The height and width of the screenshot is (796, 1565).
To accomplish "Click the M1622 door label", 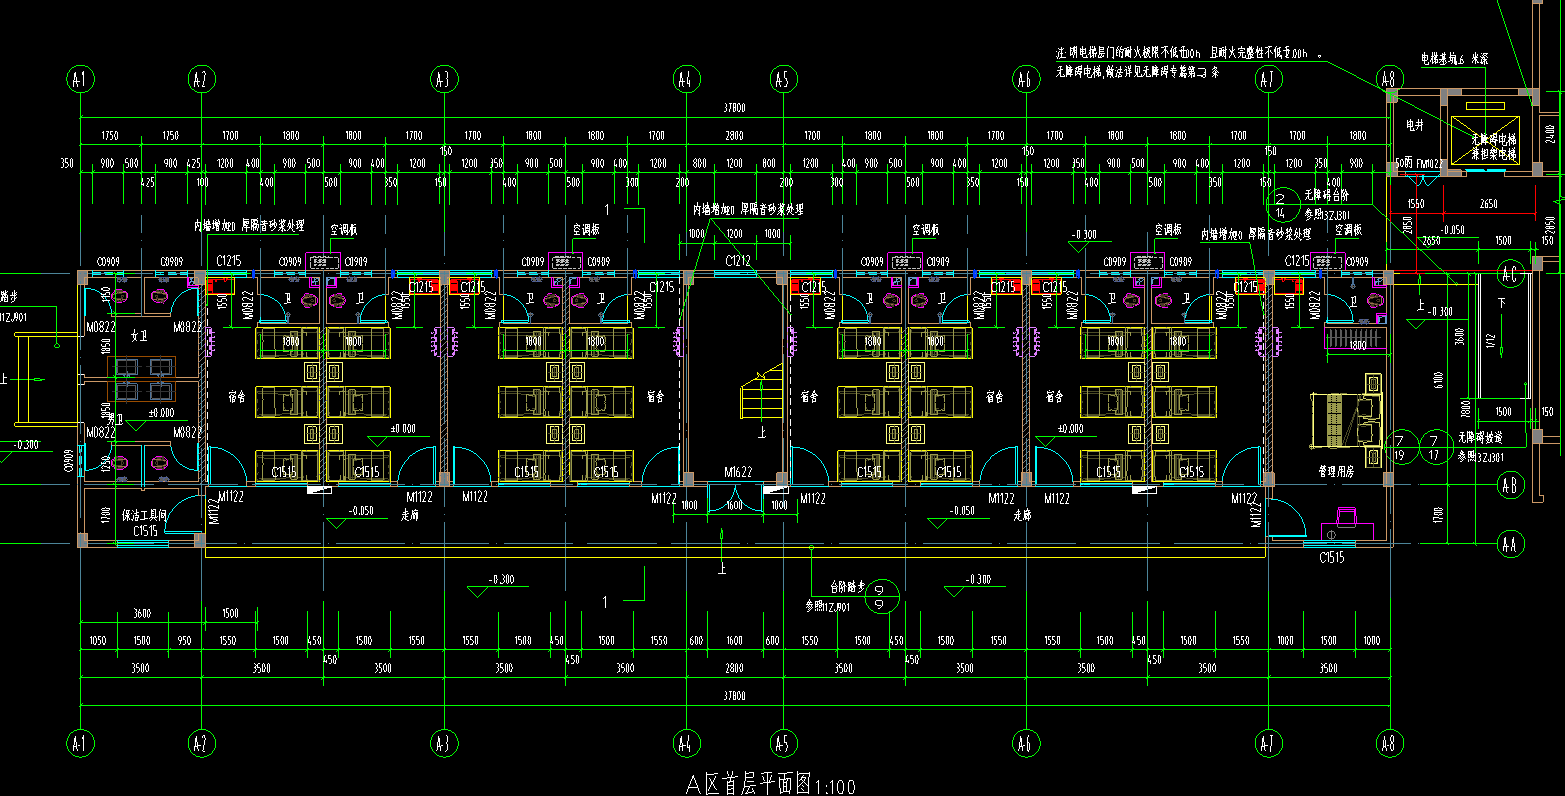I will 738,471.
